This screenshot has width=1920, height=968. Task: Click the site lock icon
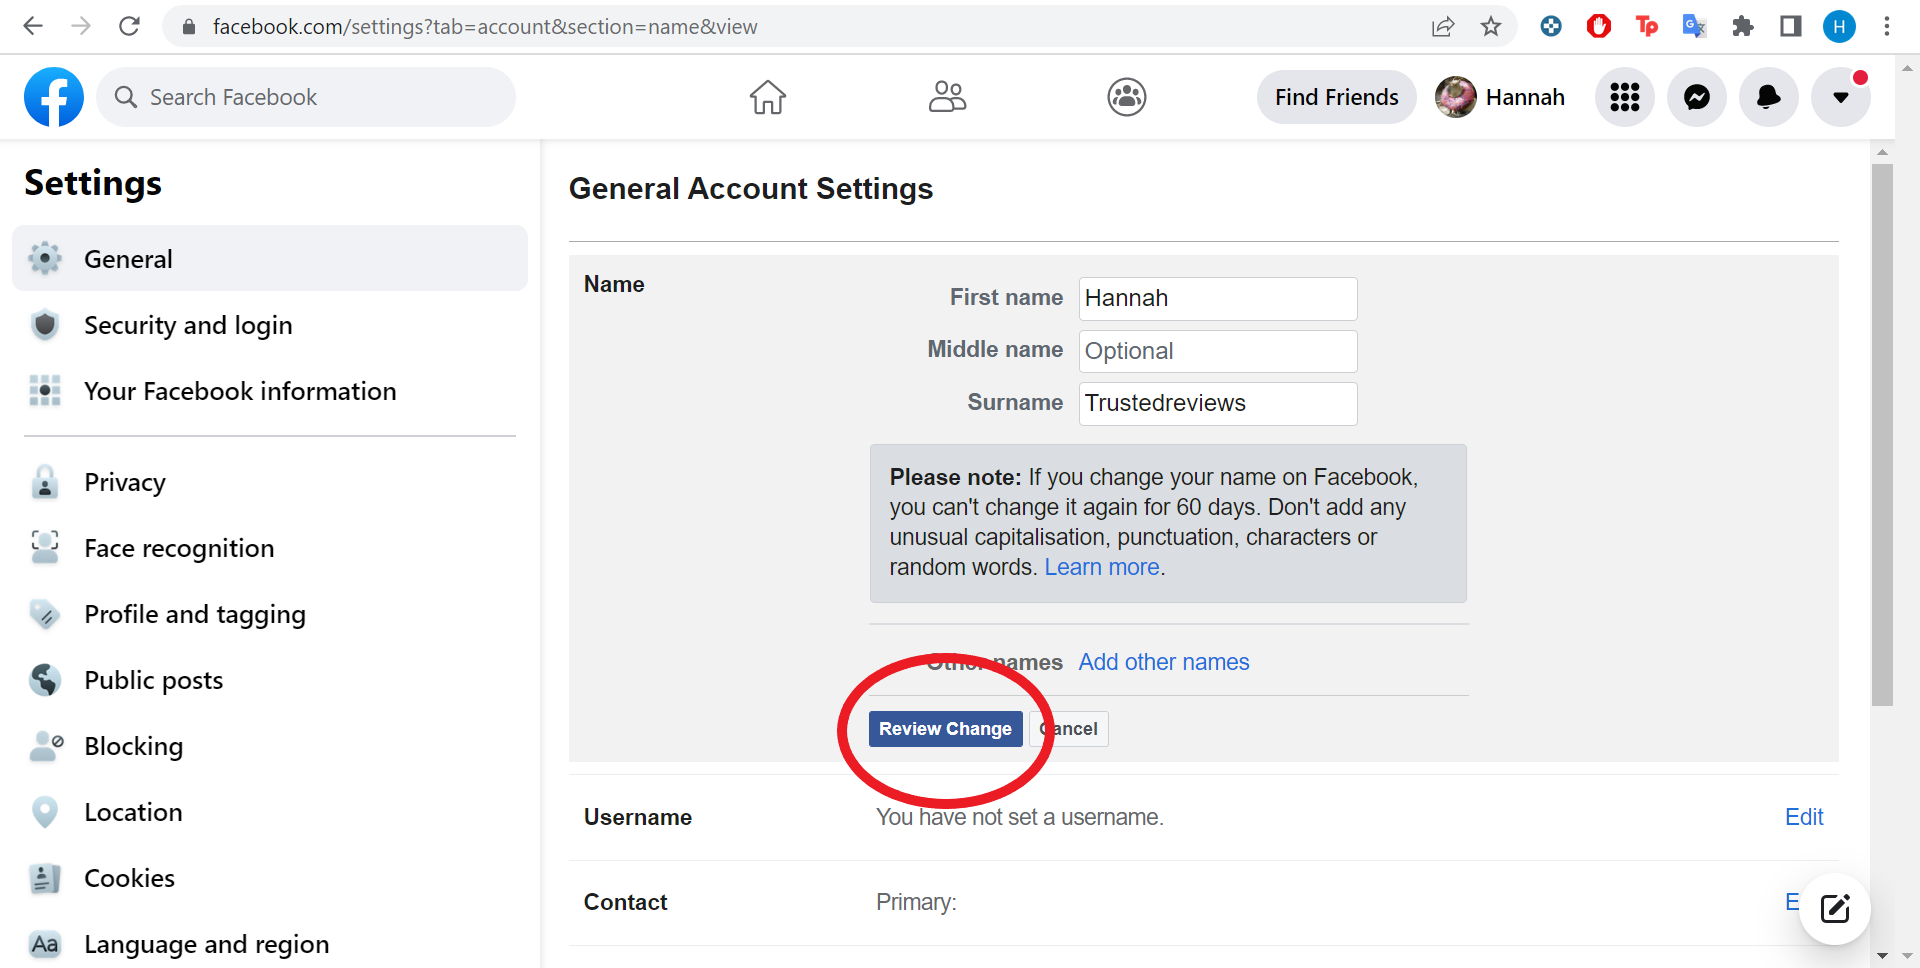click(188, 27)
